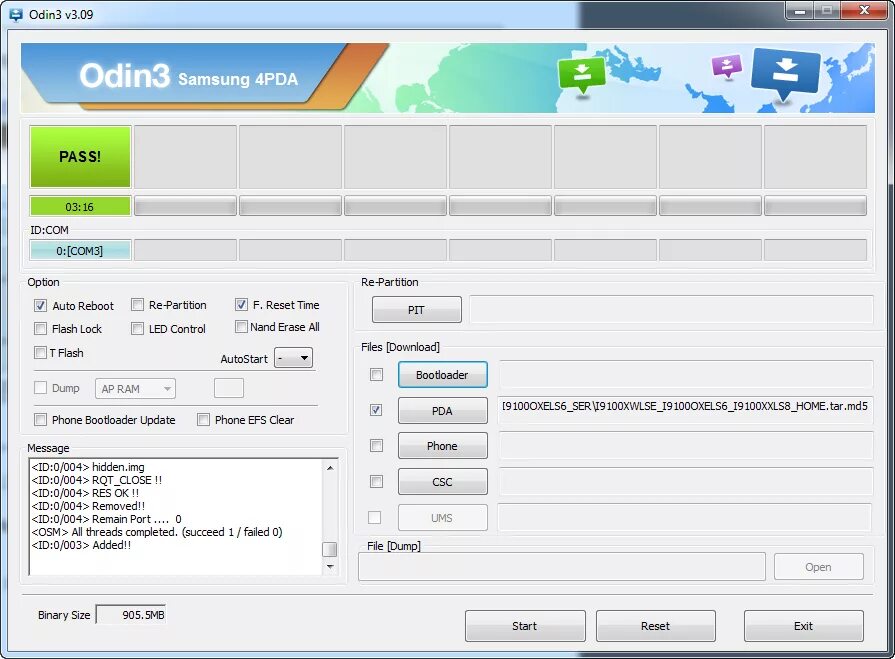895x659 pixels.
Task: Click the Bootloader file path field
Action: [x=686, y=374]
